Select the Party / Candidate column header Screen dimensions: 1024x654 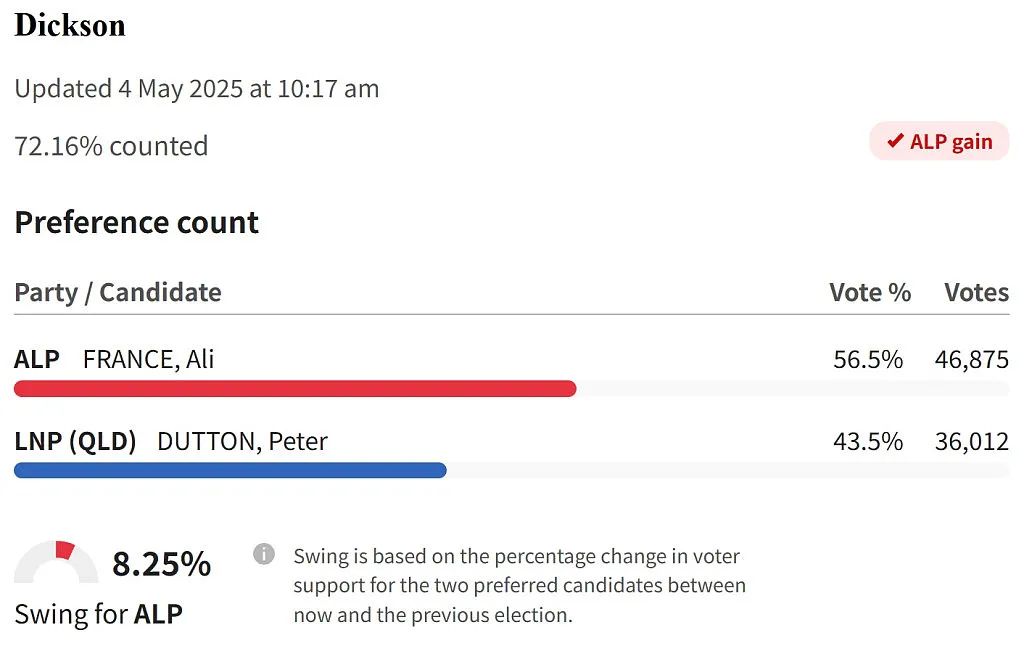click(x=118, y=293)
